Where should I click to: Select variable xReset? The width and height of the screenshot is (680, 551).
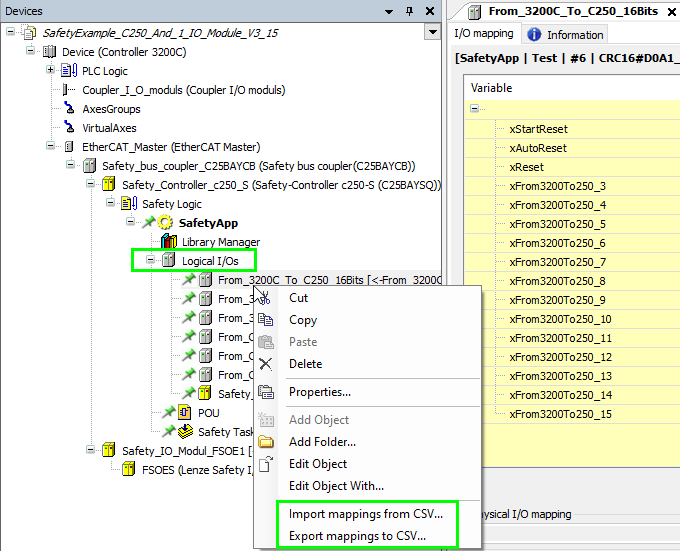pyautogui.click(x=526, y=167)
